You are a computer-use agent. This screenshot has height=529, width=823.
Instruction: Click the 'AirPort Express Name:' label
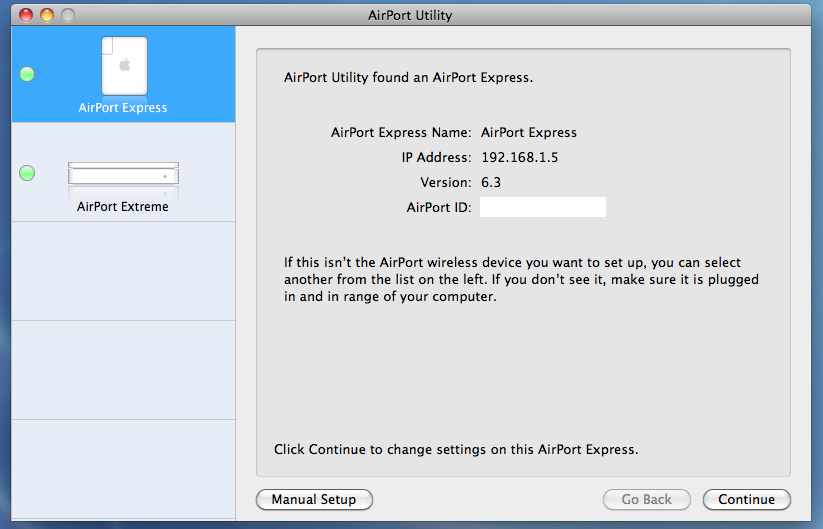click(x=401, y=132)
